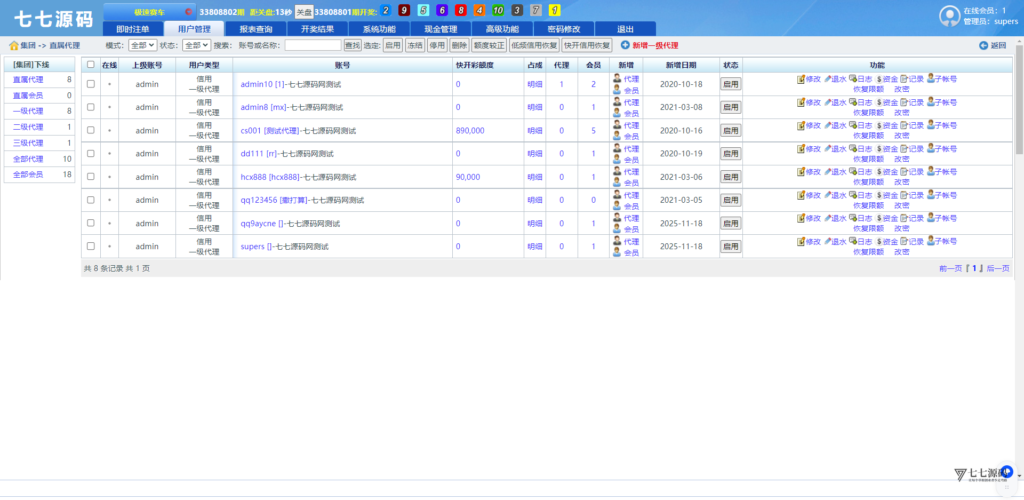Click drawn ball number 9
This screenshot has width=1024, height=500.
pos(404,10)
